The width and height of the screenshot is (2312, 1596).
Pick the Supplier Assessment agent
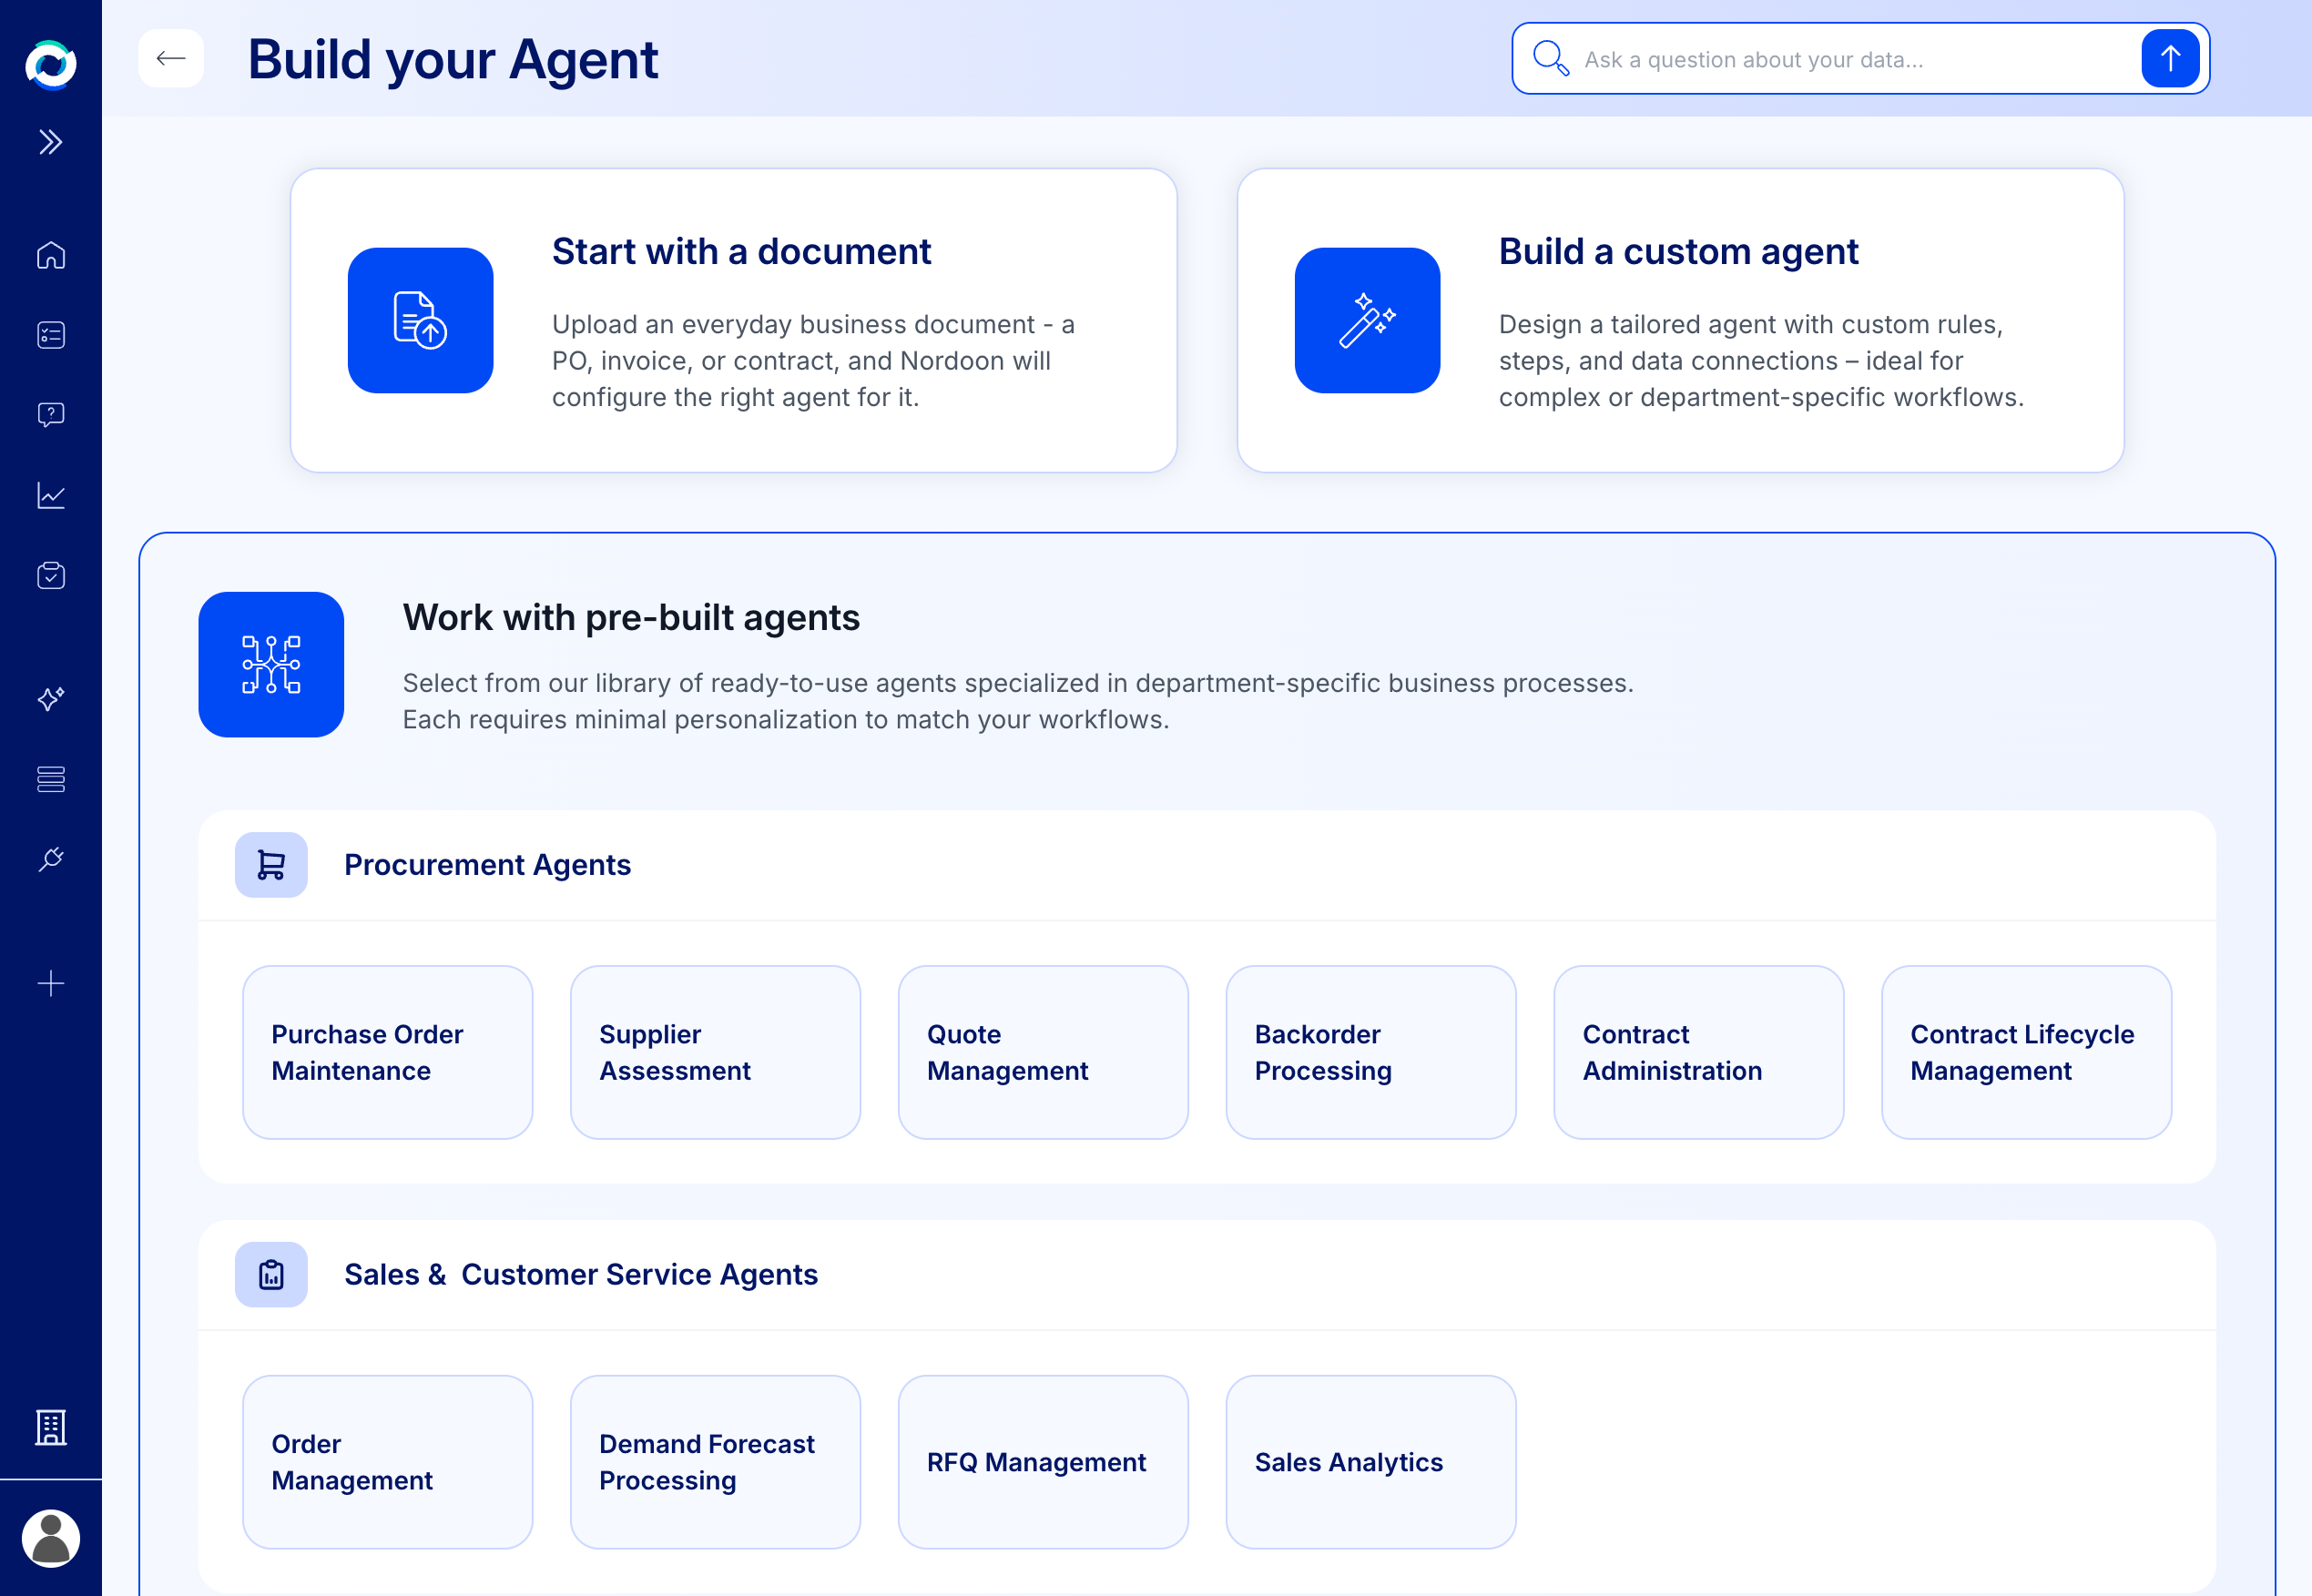[x=715, y=1052]
